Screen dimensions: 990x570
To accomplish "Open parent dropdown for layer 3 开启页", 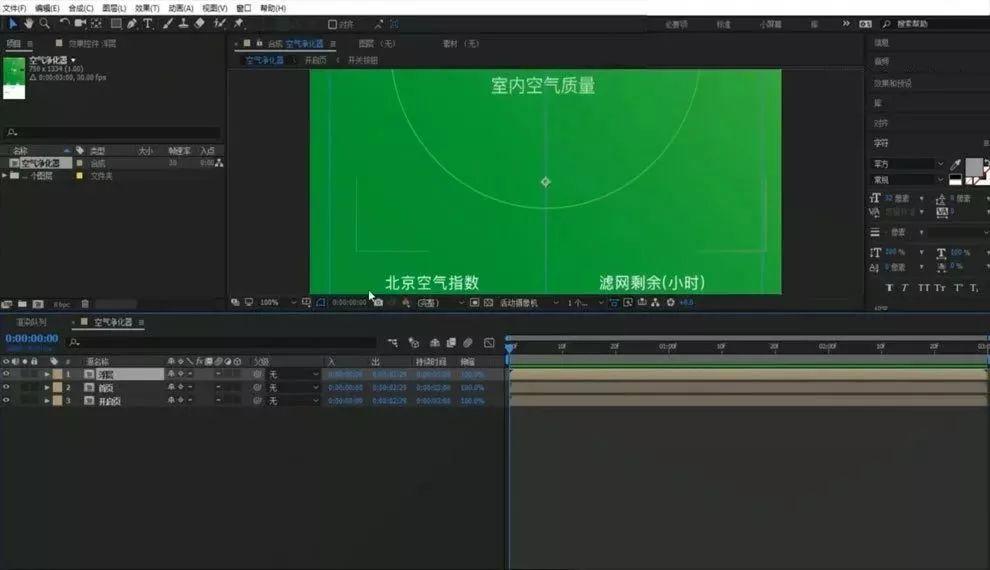I will coord(294,401).
